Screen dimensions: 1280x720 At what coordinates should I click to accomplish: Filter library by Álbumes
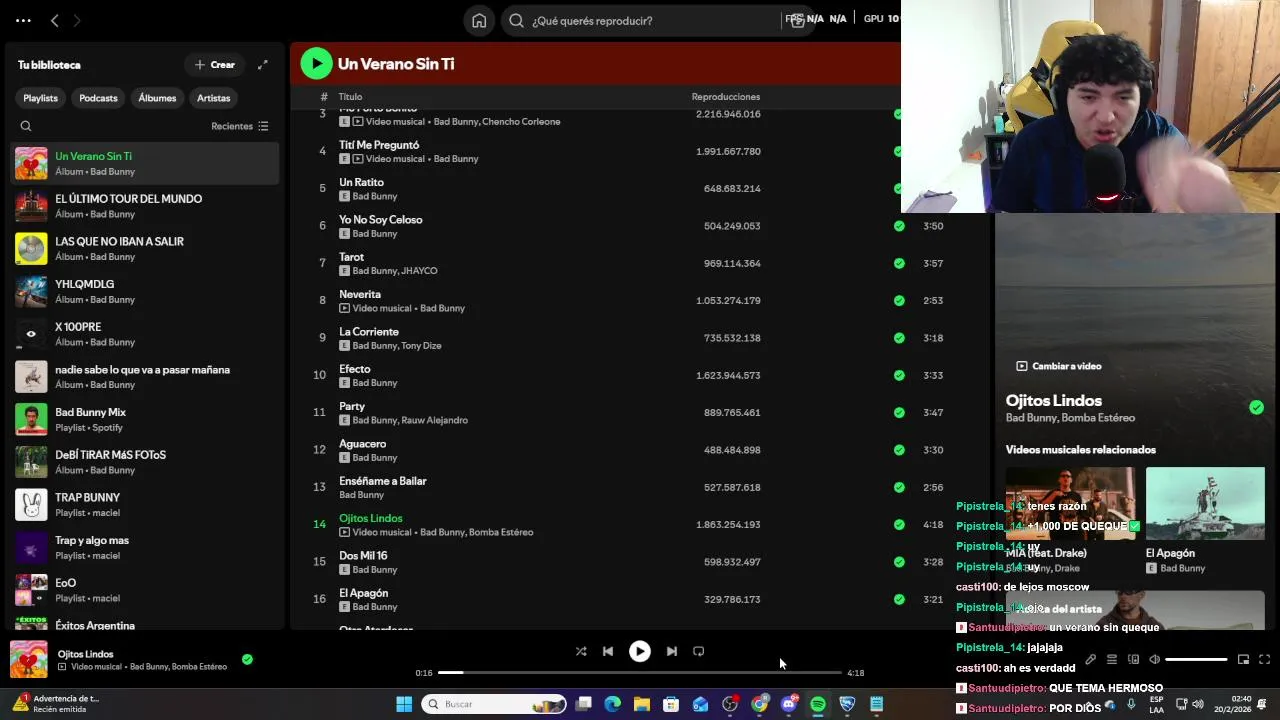(157, 98)
